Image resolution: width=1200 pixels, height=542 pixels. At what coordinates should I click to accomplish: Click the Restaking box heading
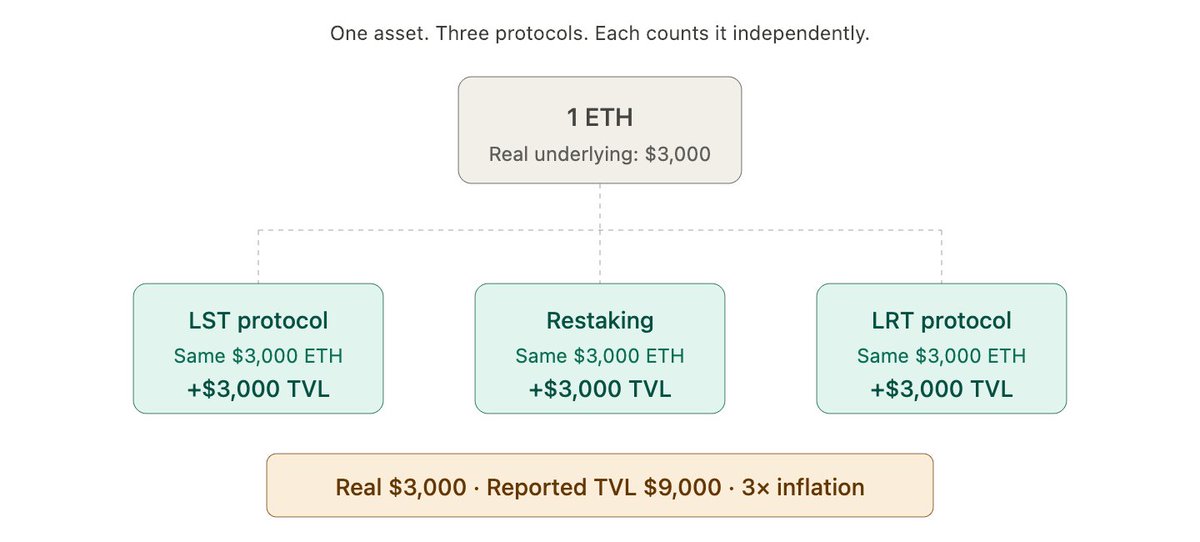coord(600,321)
